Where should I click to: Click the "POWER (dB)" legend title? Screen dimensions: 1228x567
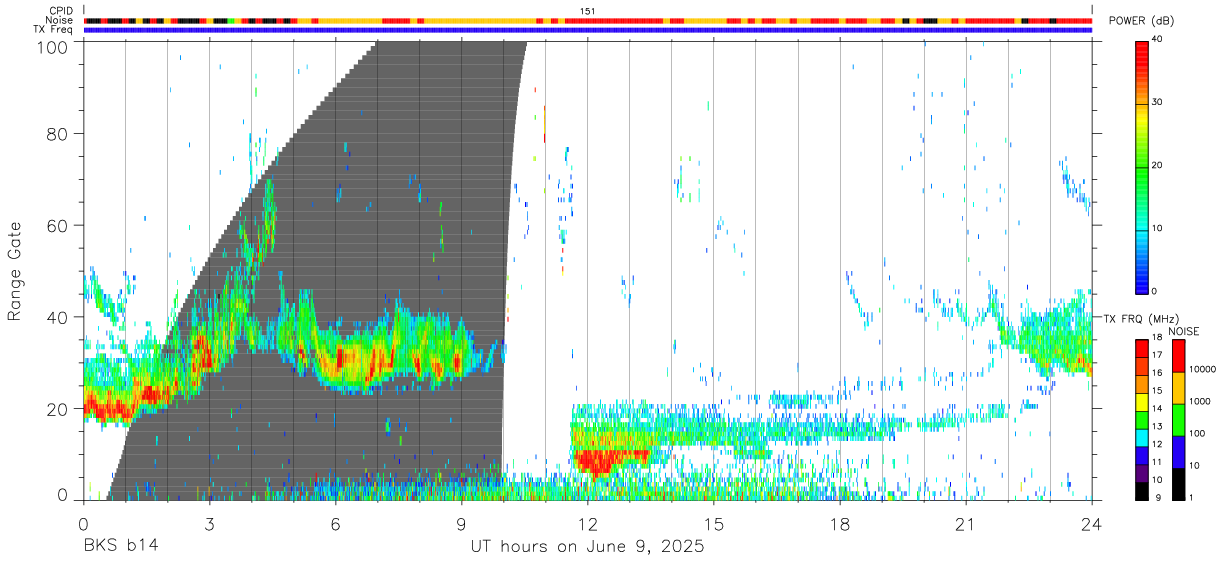(1142, 21)
